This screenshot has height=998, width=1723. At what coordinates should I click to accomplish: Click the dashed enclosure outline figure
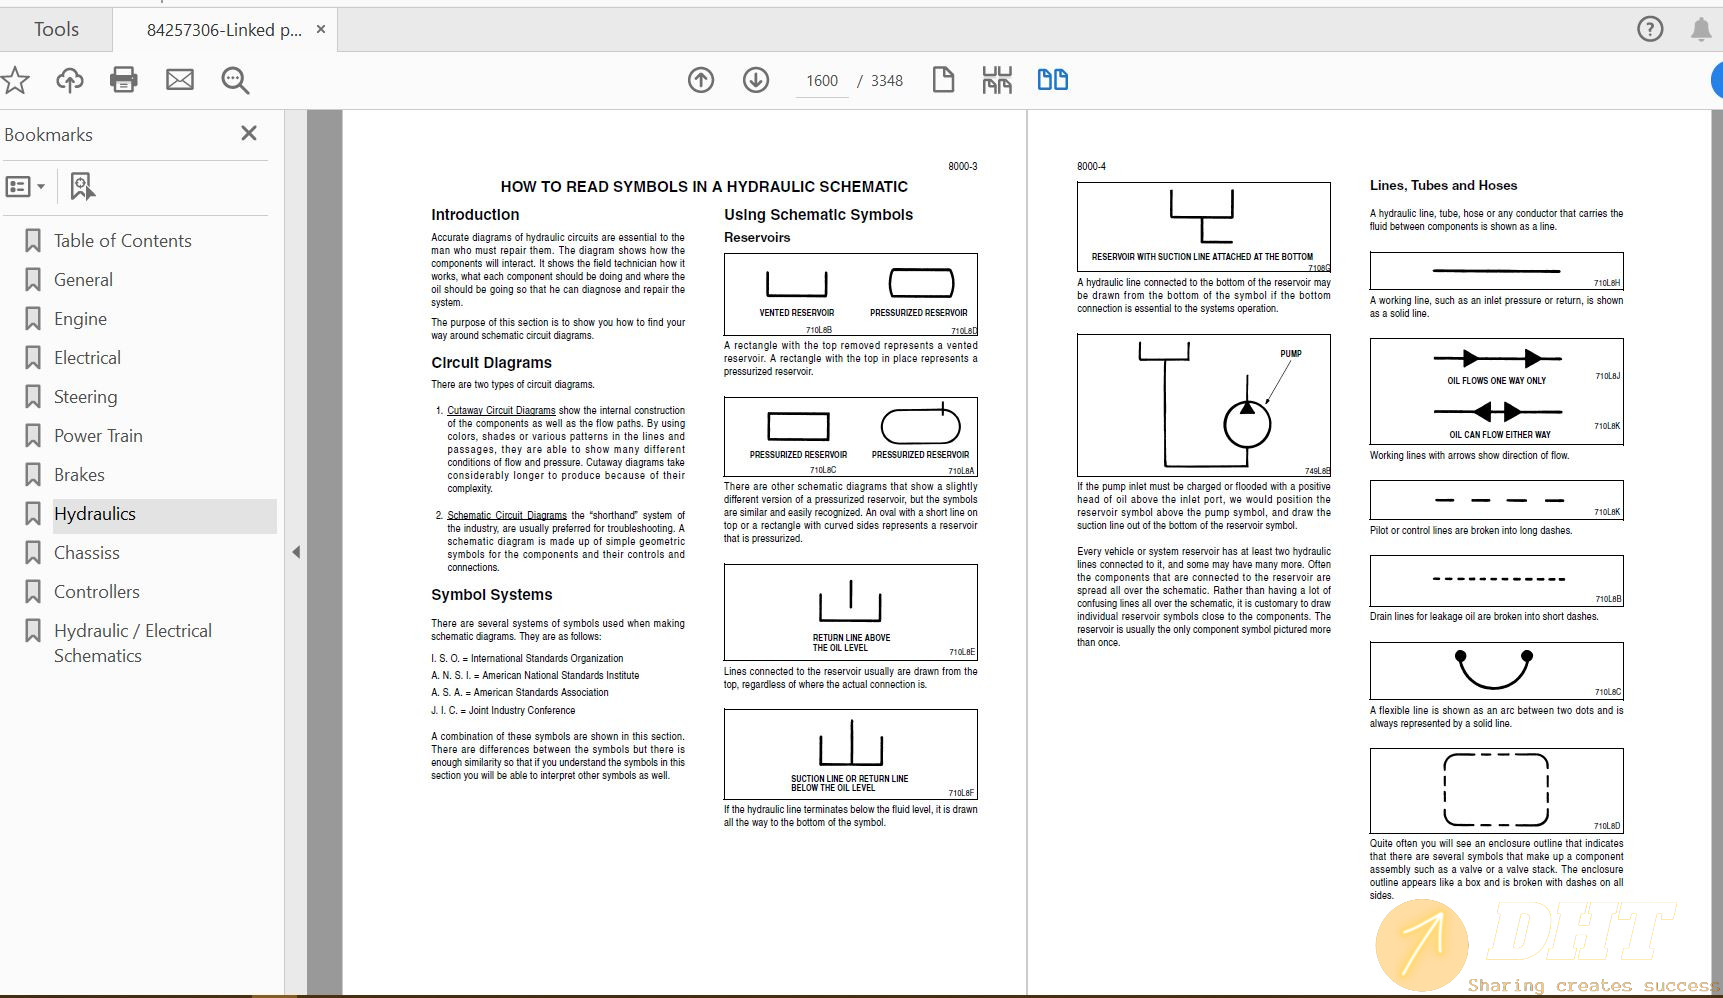pyautogui.click(x=1496, y=790)
